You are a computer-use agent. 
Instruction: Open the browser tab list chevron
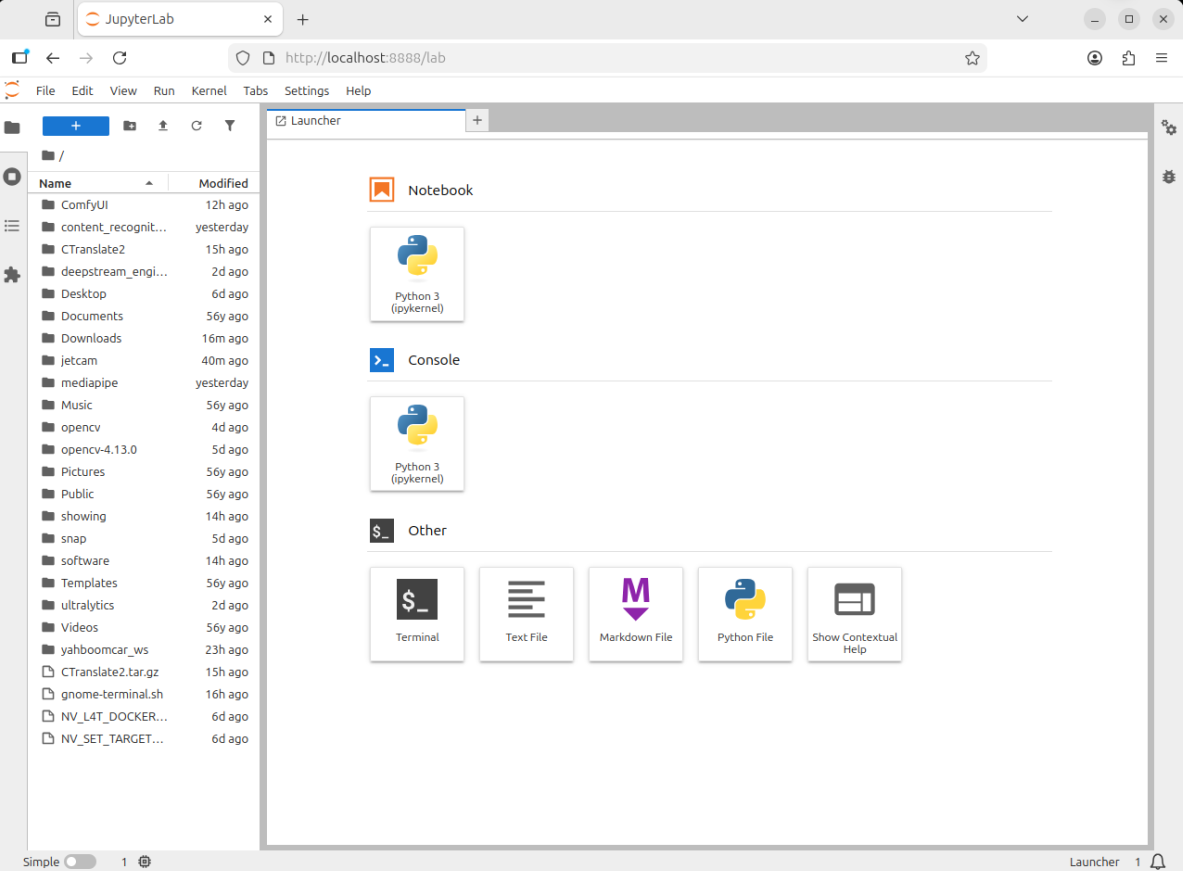(x=1022, y=19)
